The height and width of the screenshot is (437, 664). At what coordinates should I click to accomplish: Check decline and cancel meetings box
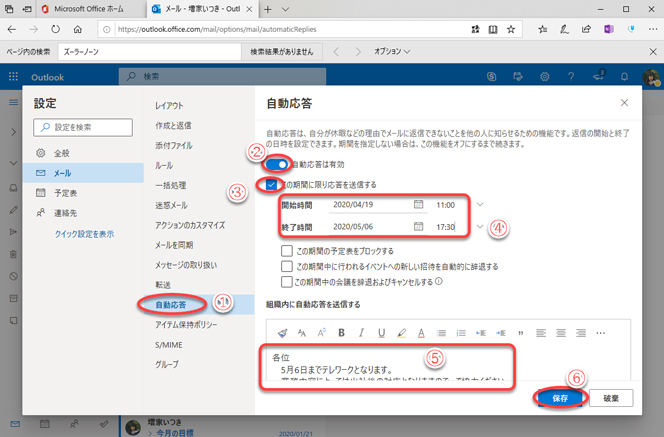(287, 282)
